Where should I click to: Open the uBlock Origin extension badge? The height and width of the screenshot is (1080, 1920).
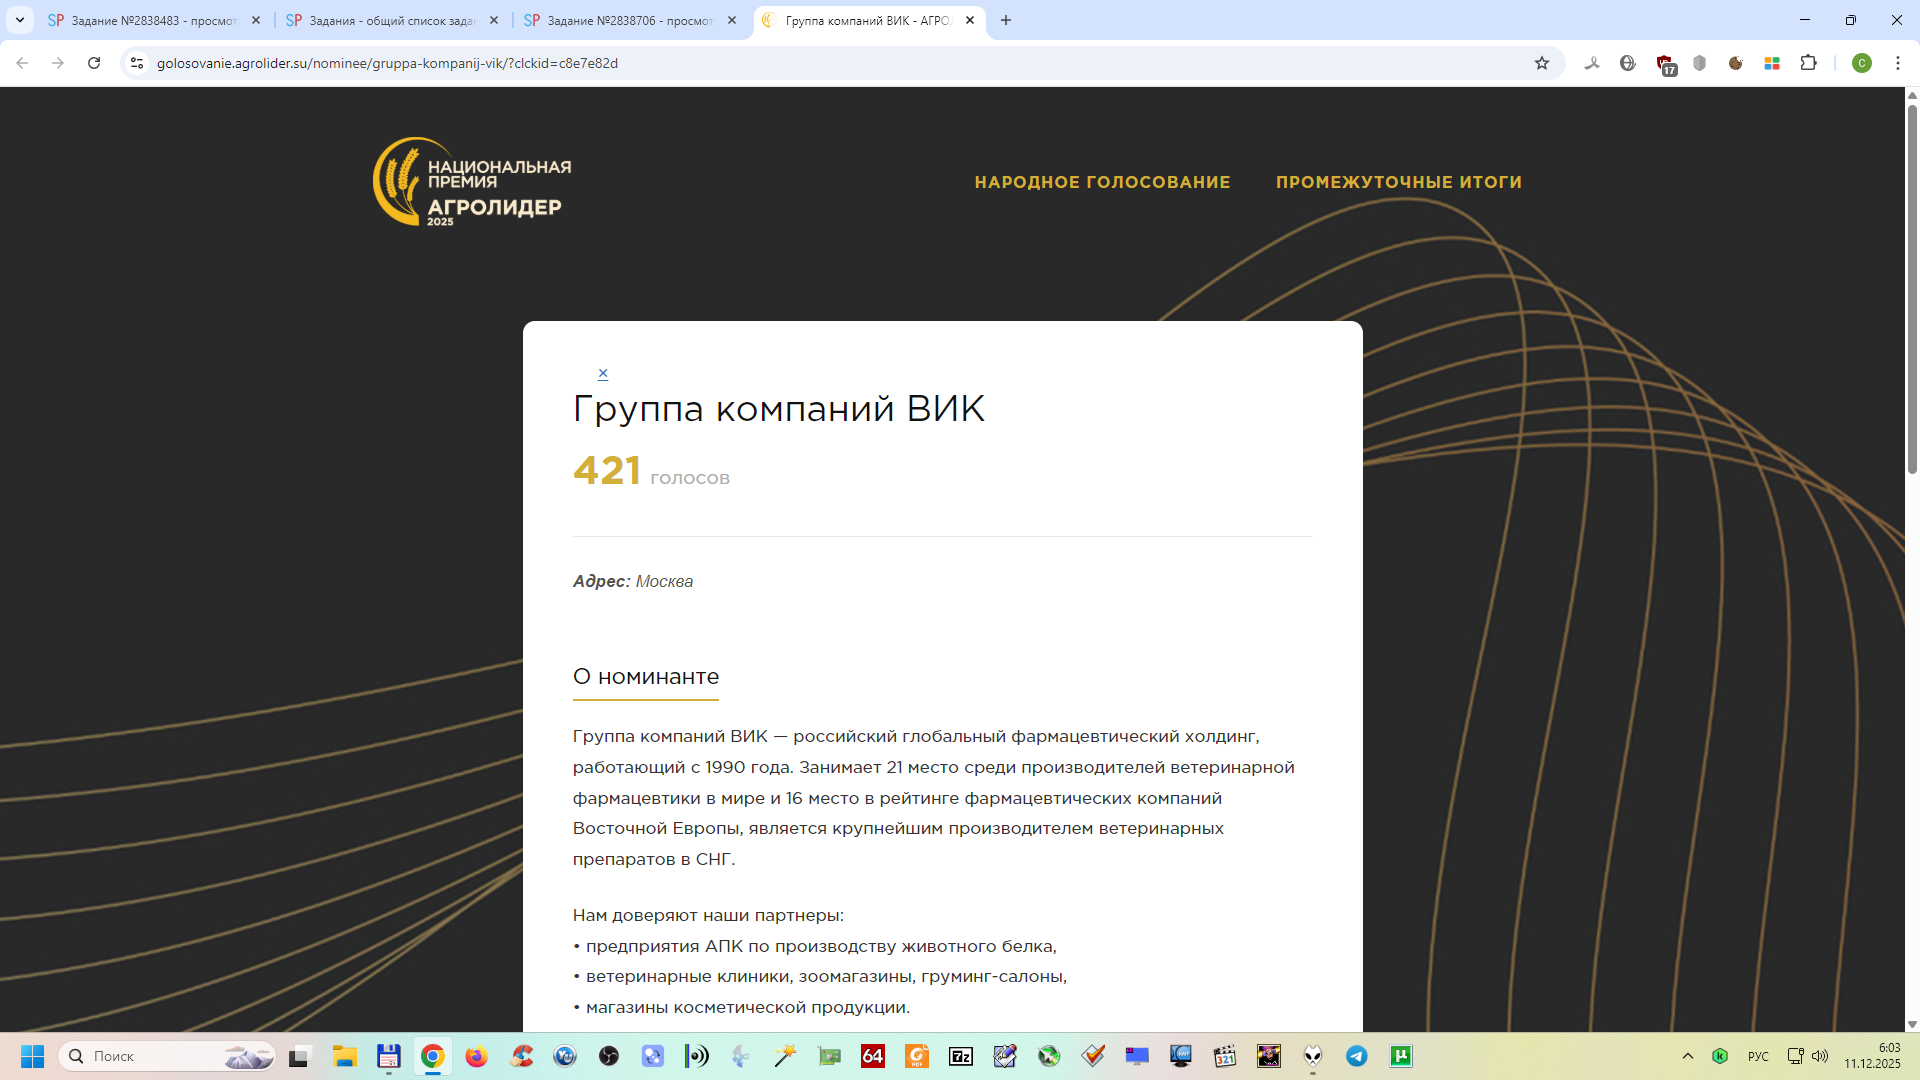click(1665, 64)
